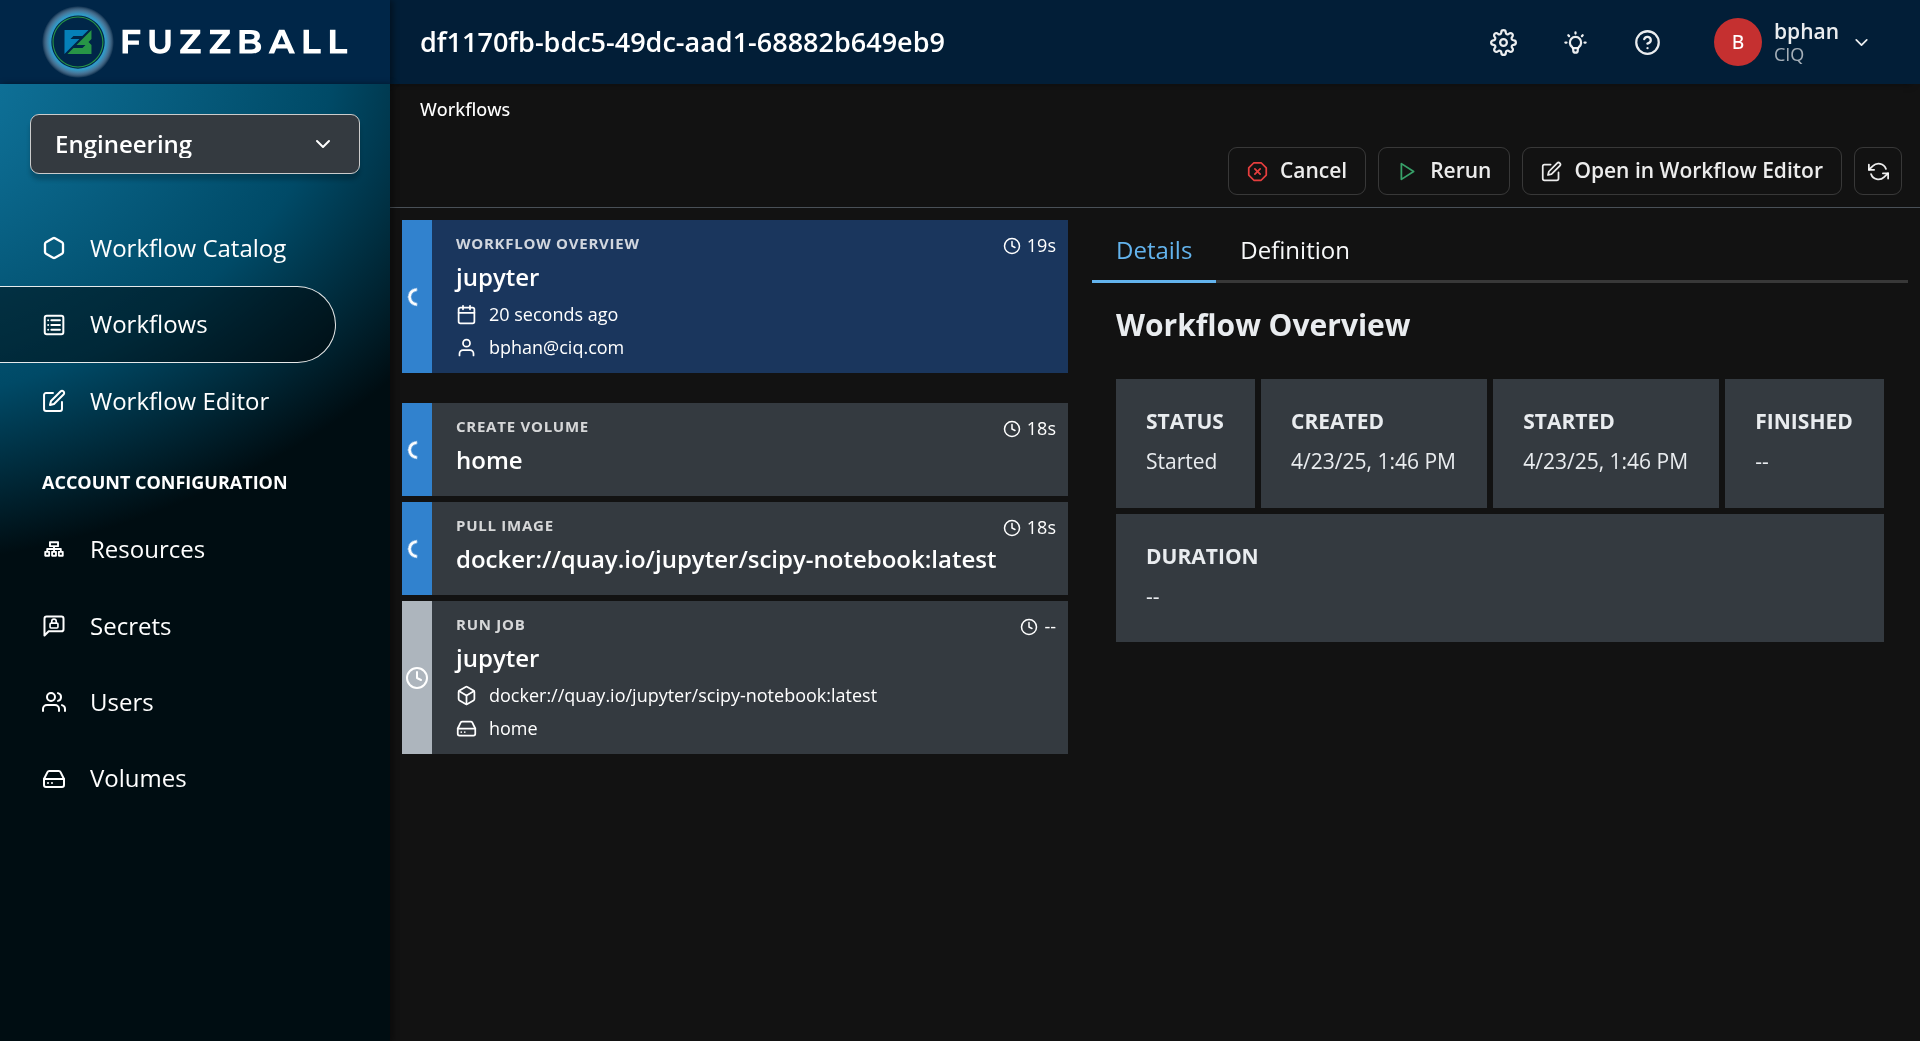Select the Workflows sidebar icon

coord(53,324)
